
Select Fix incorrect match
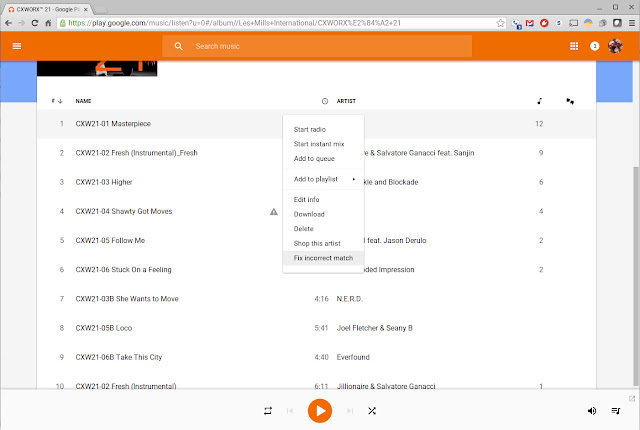coord(323,258)
